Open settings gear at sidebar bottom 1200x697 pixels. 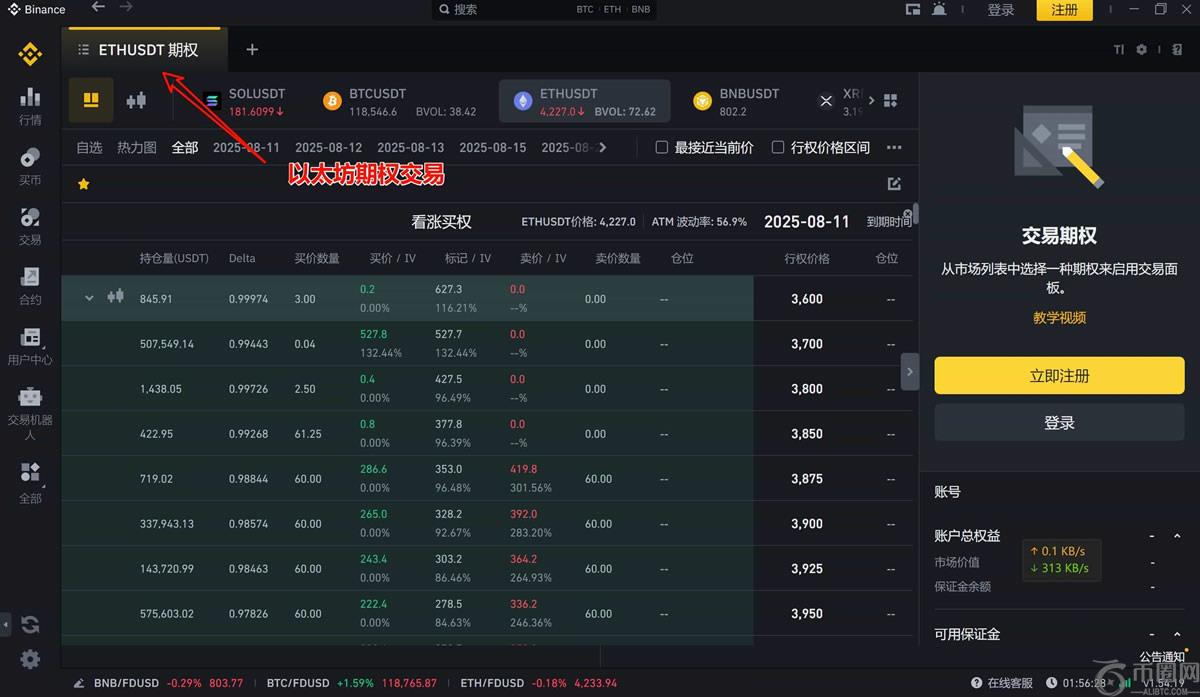click(x=30, y=659)
